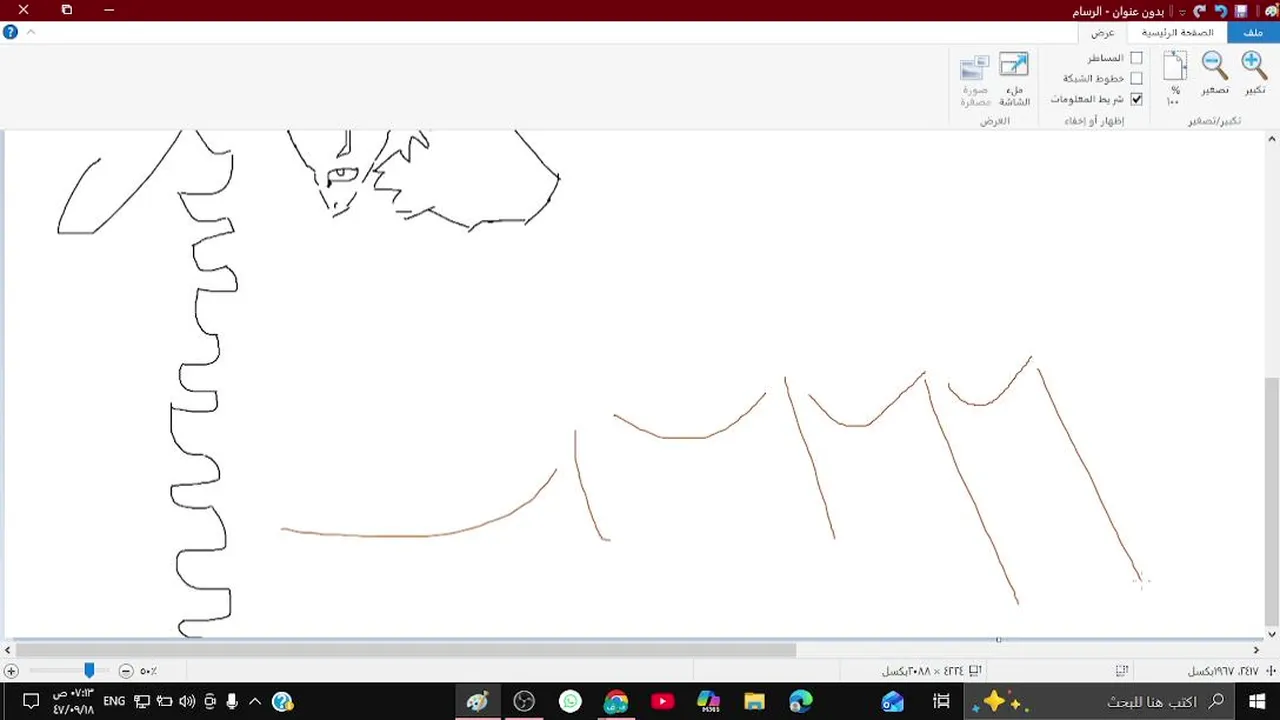The width and height of the screenshot is (1280, 720).
Task: Open YouTube from the taskbar
Action: pyautogui.click(x=662, y=702)
